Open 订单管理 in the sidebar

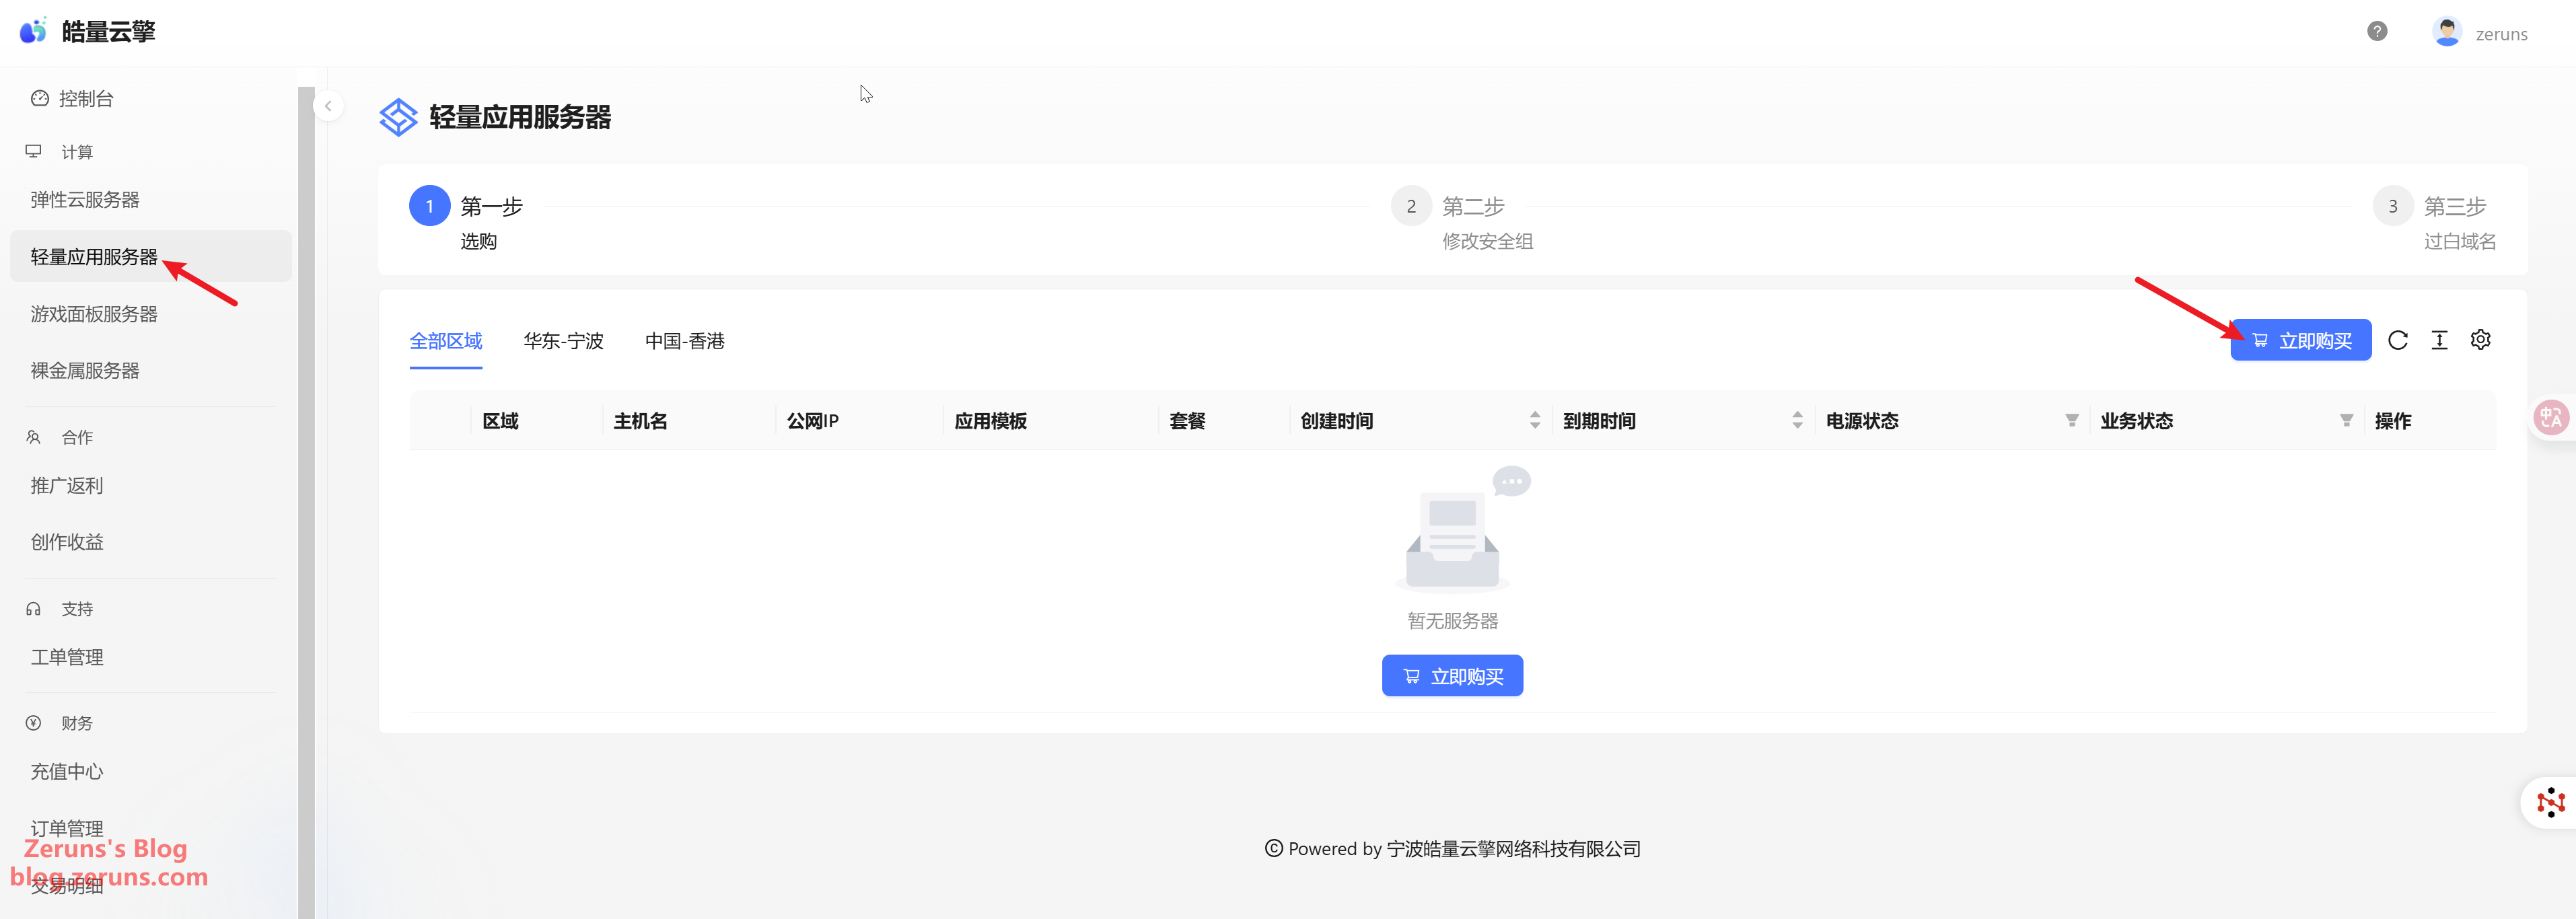(x=150, y=828)
